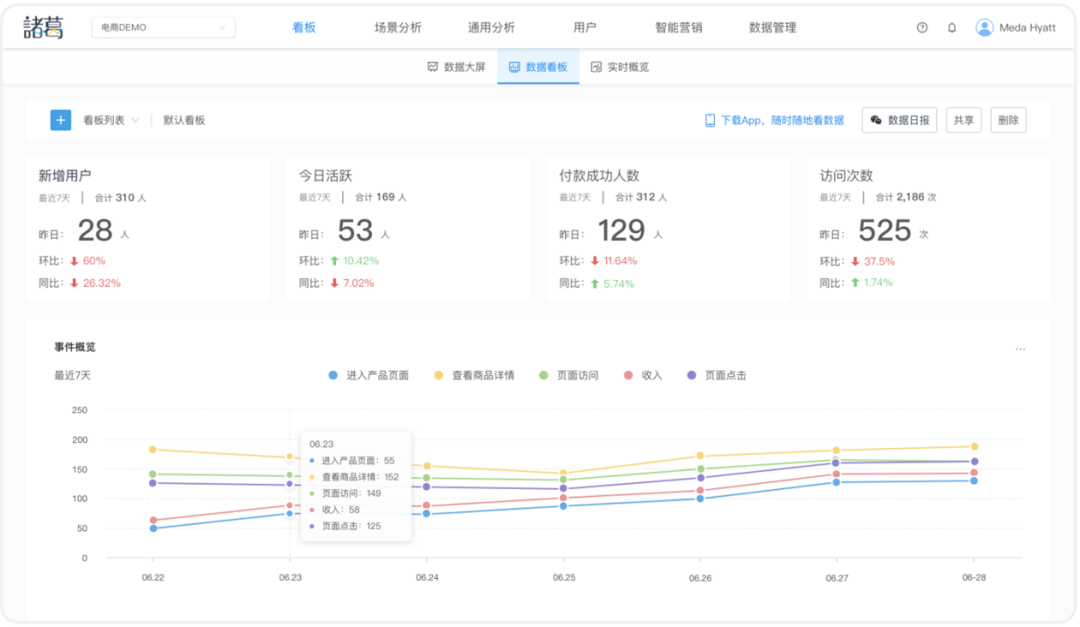Click the phone icon beside 下载App
1080x627 pixels.
(x=710, y=120)
